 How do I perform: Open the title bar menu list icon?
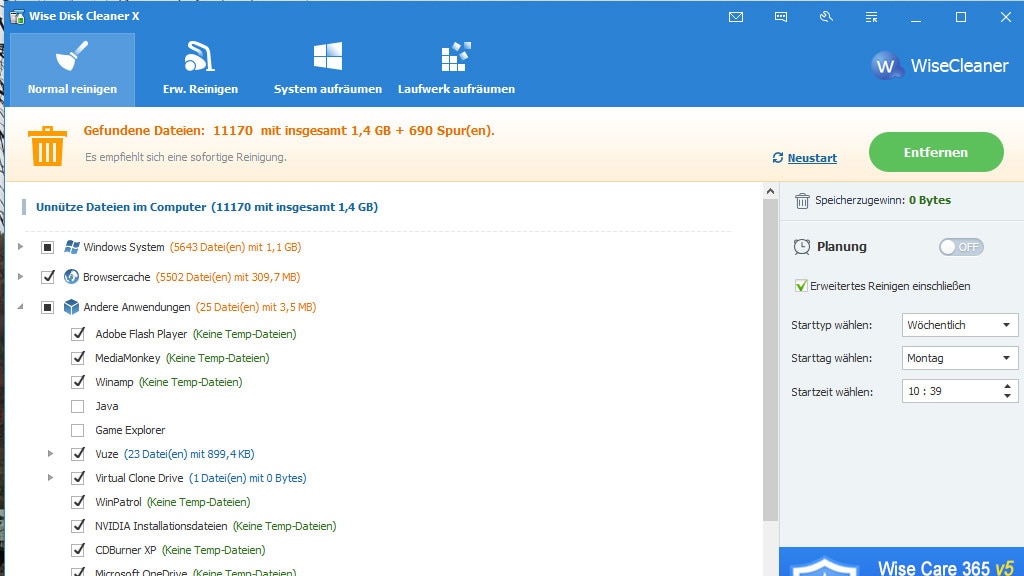click(x=871, y=17)
